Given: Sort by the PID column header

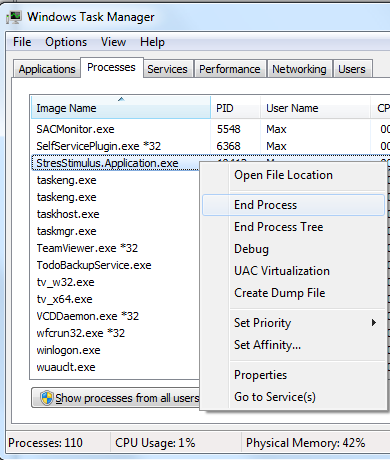Looking at the screenshot, I should point(235,108).
